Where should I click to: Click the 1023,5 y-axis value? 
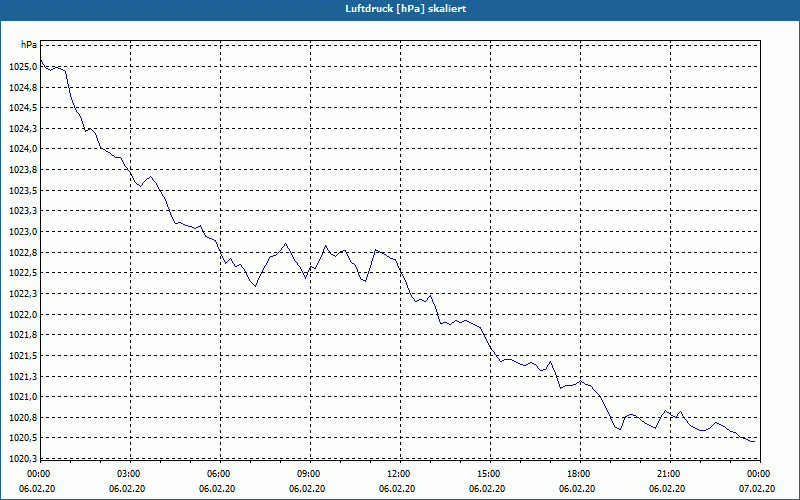(23, 190)
